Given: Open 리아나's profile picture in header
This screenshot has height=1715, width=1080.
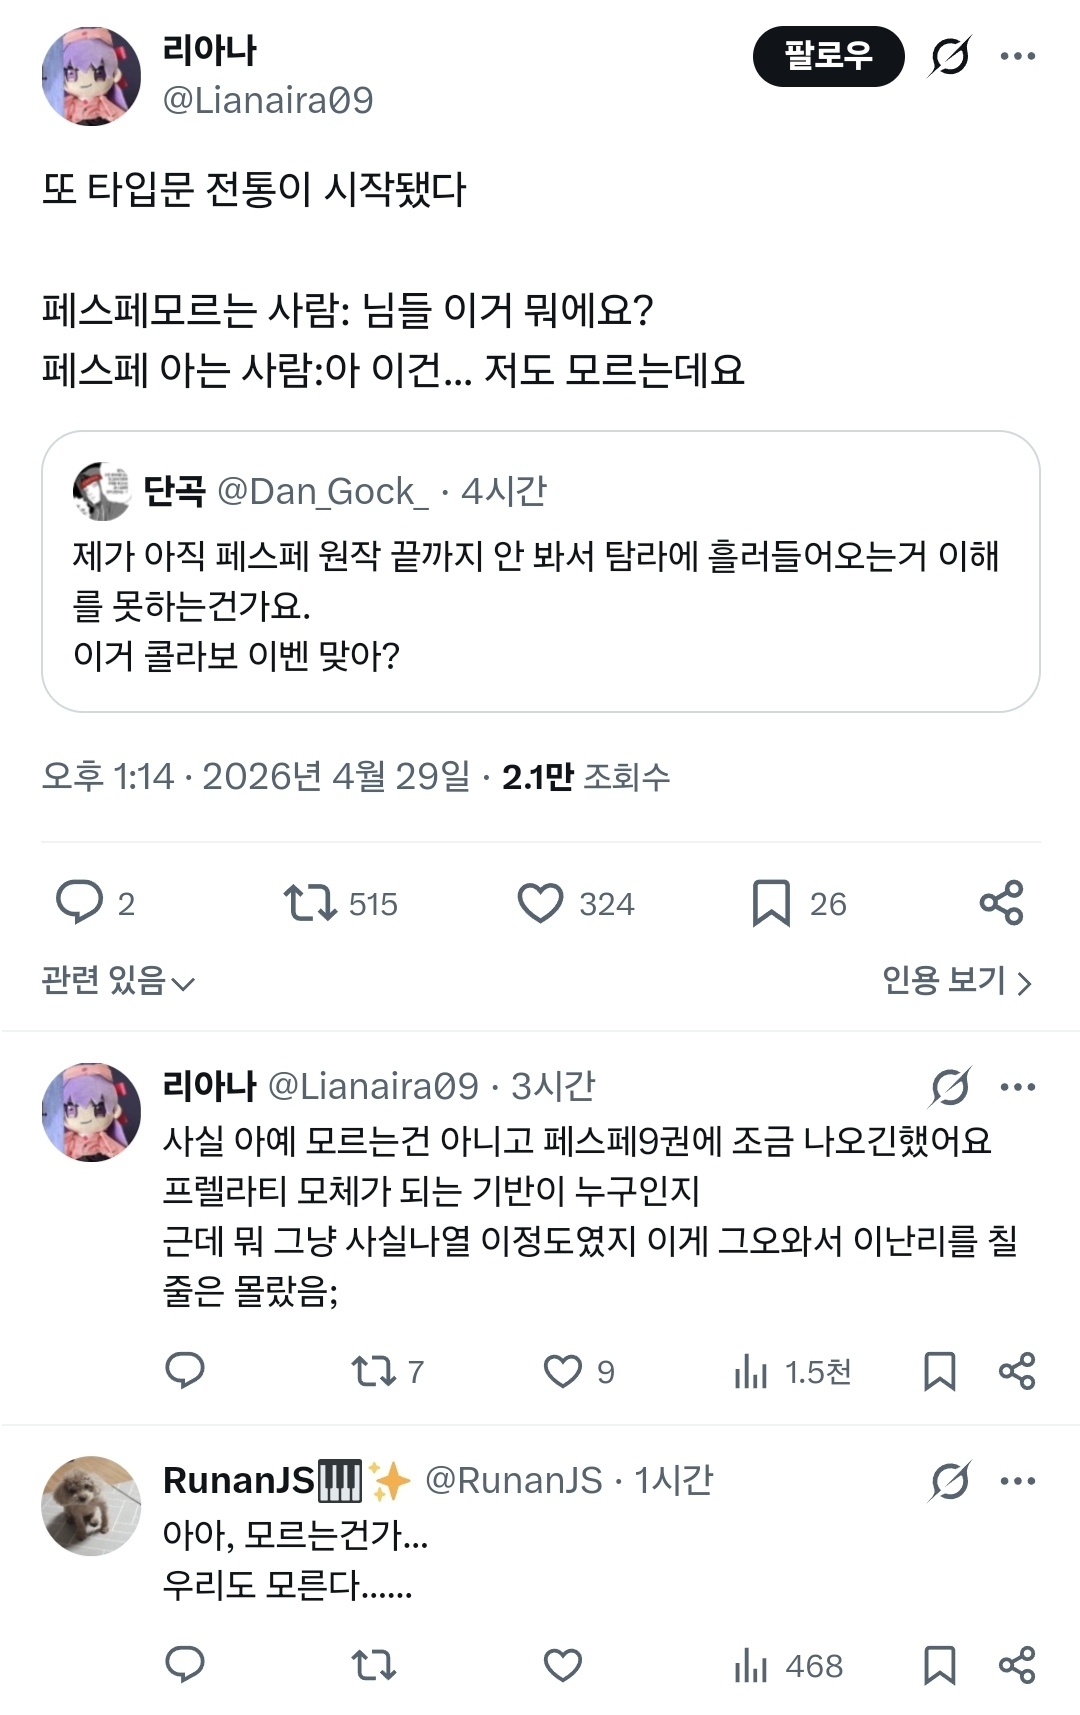Looking at the screenshot, I should pos(91,76).
